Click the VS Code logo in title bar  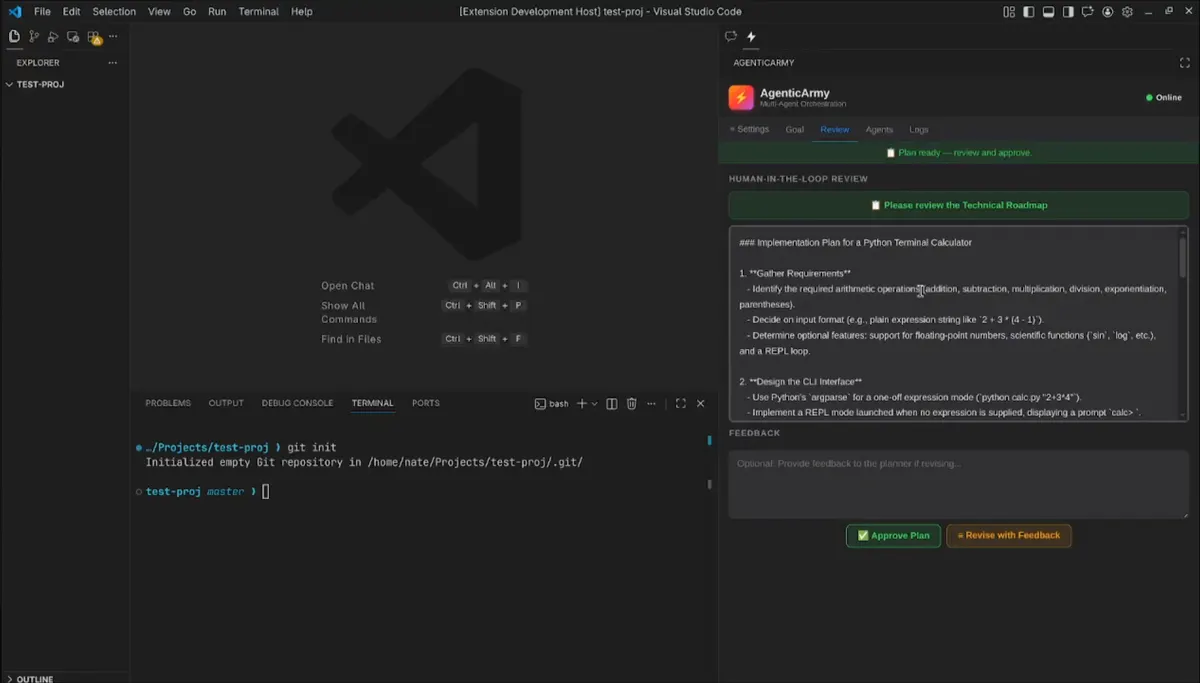[x=14, y=12]
